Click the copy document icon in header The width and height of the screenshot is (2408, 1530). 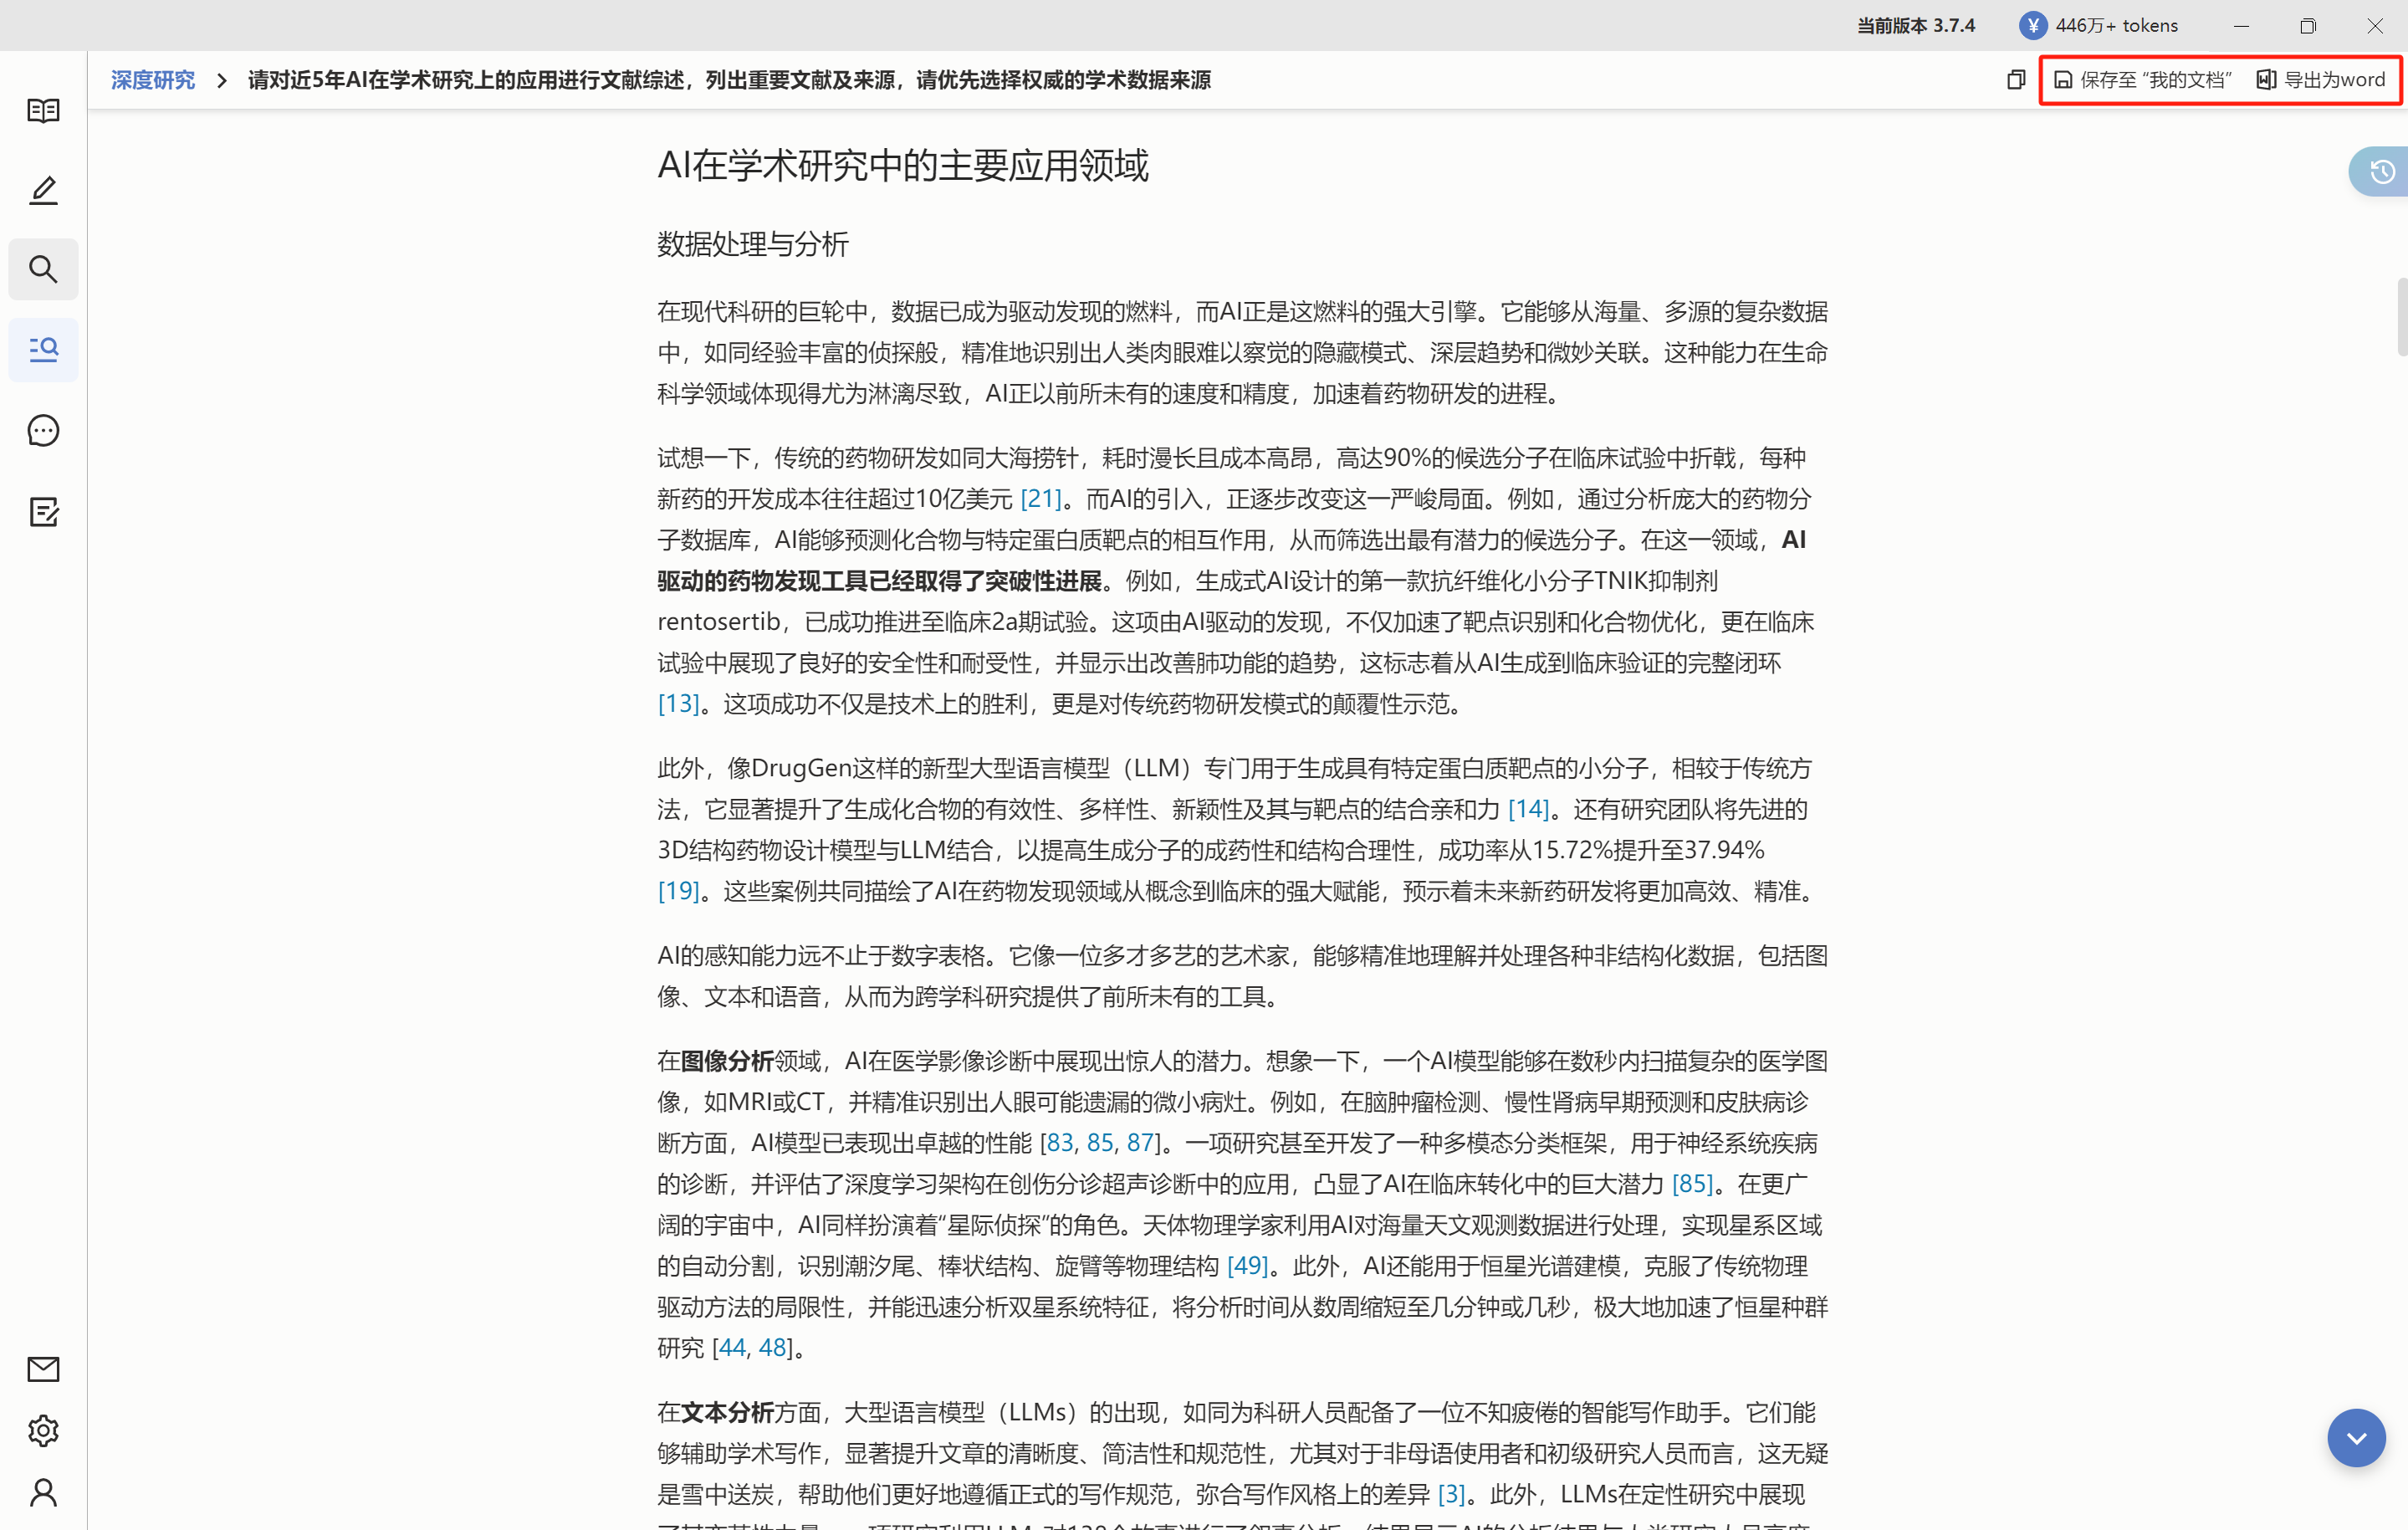(x=2016, y=80)
